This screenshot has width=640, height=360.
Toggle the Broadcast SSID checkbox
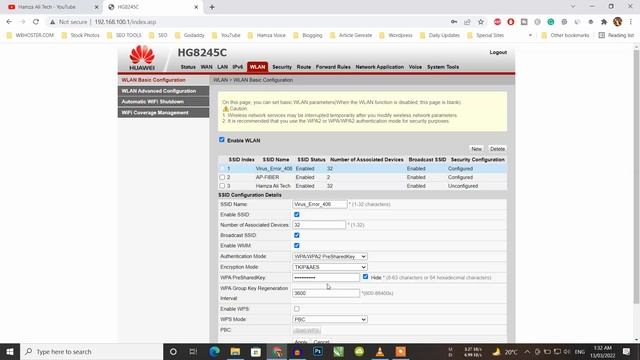297,235
